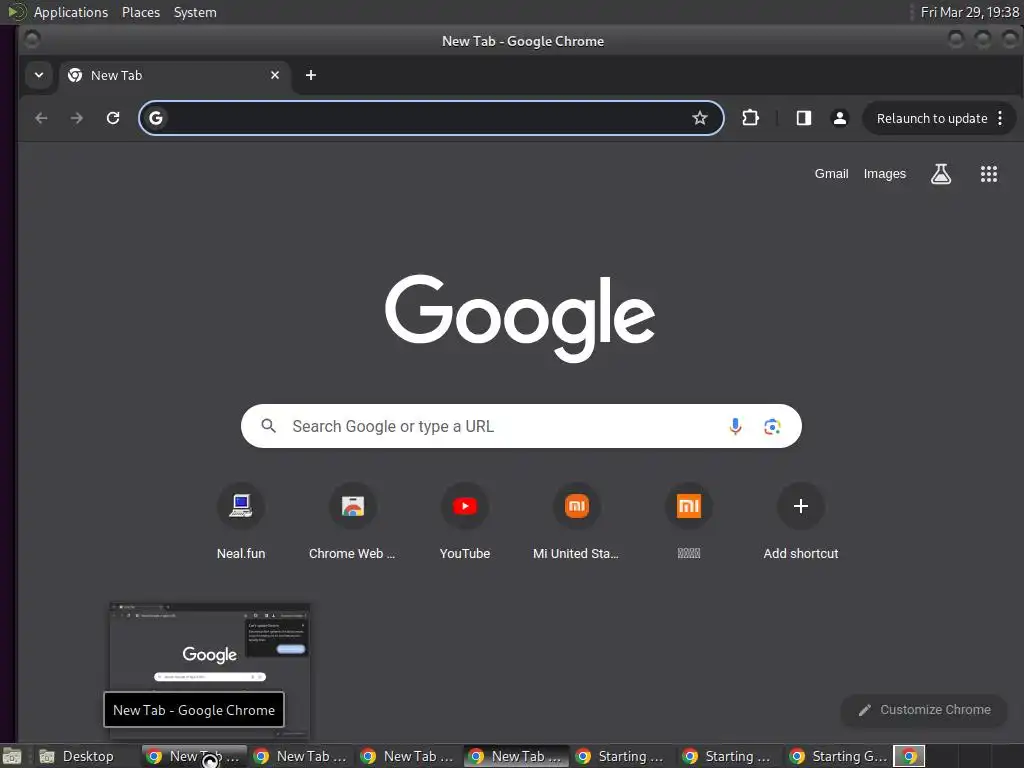Open the Chrome Web Store shortcut
Image resolution: width=1024 pixels, height=768 pixels.
353,520
